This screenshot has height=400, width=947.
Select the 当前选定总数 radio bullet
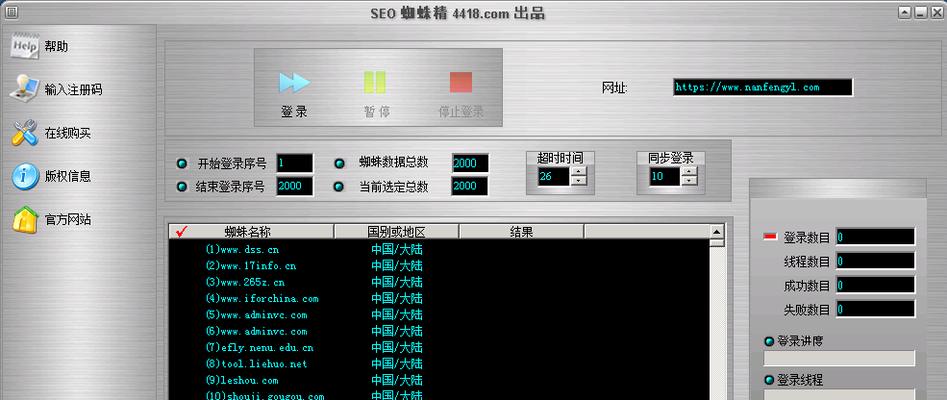(x=339, y=187)
